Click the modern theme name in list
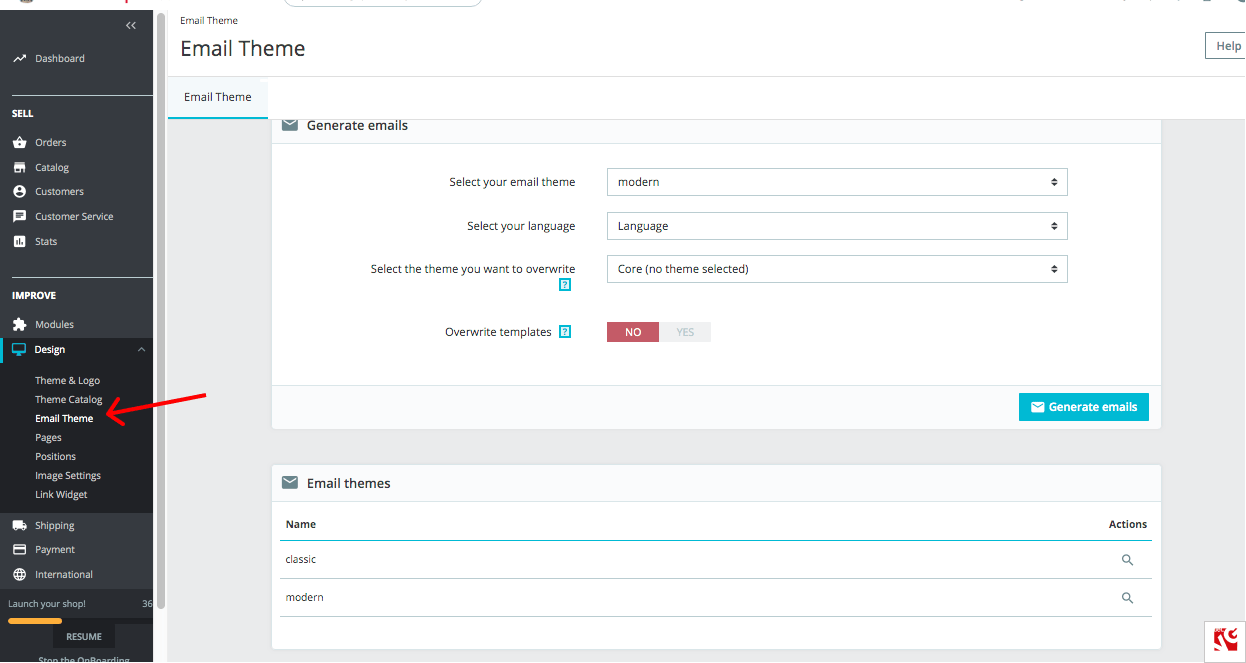 tap(304, 598)
